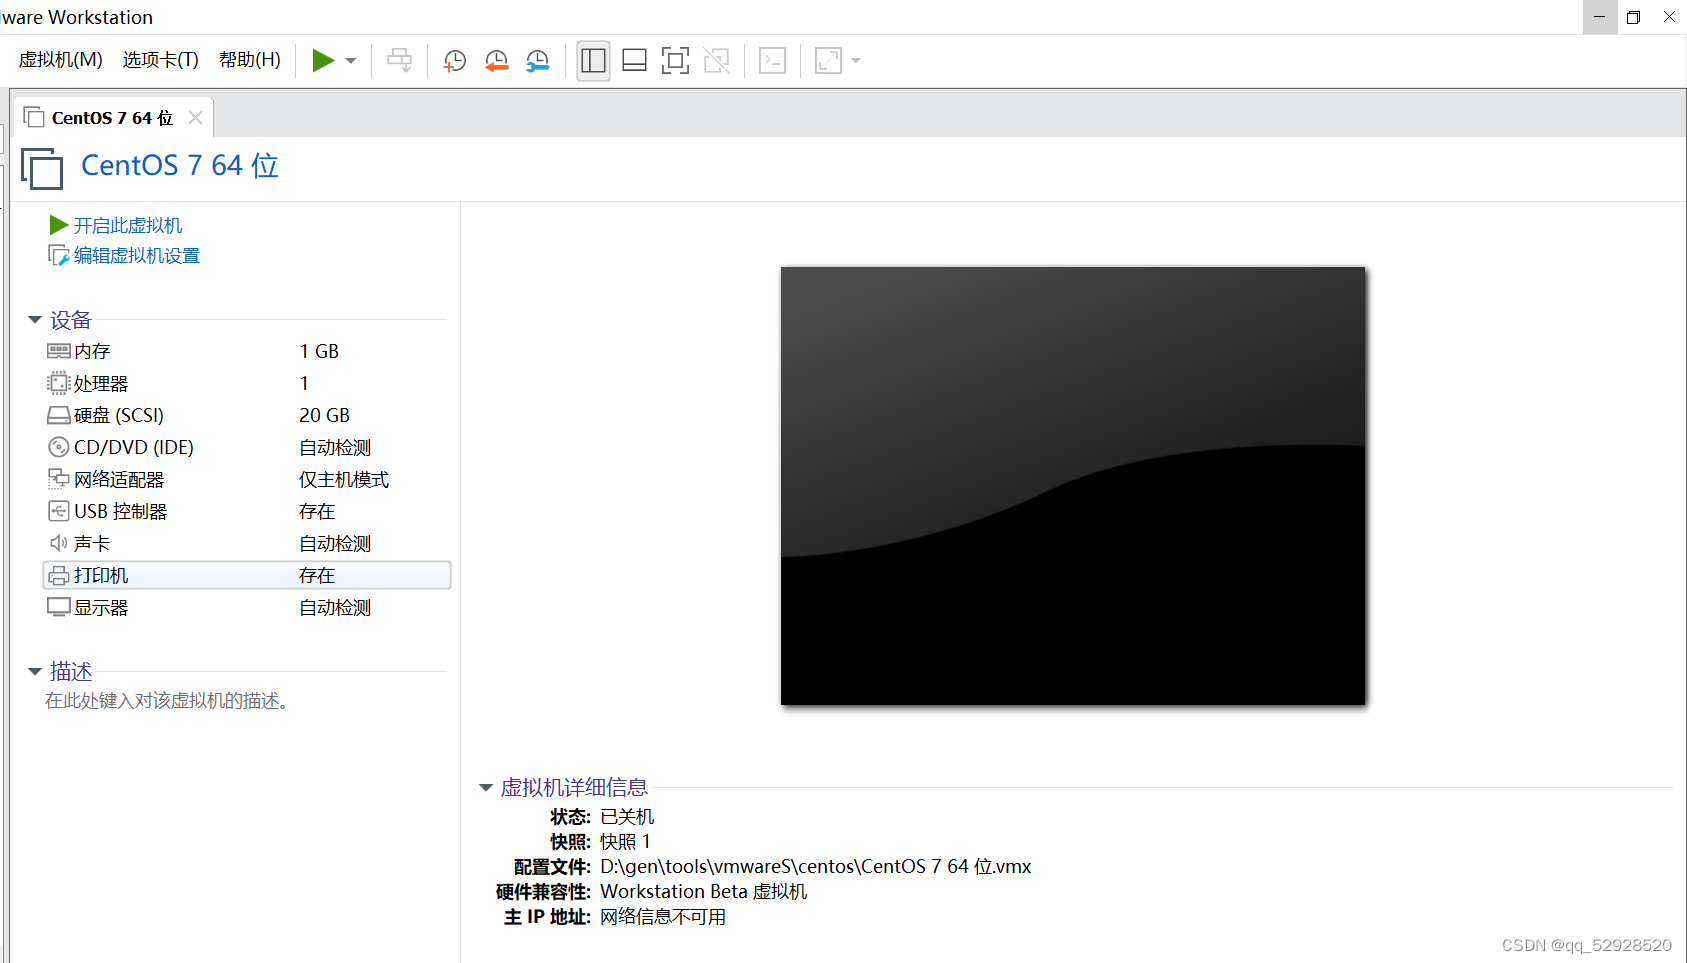Select the 声卡 device row

click(x=247, y=544)
